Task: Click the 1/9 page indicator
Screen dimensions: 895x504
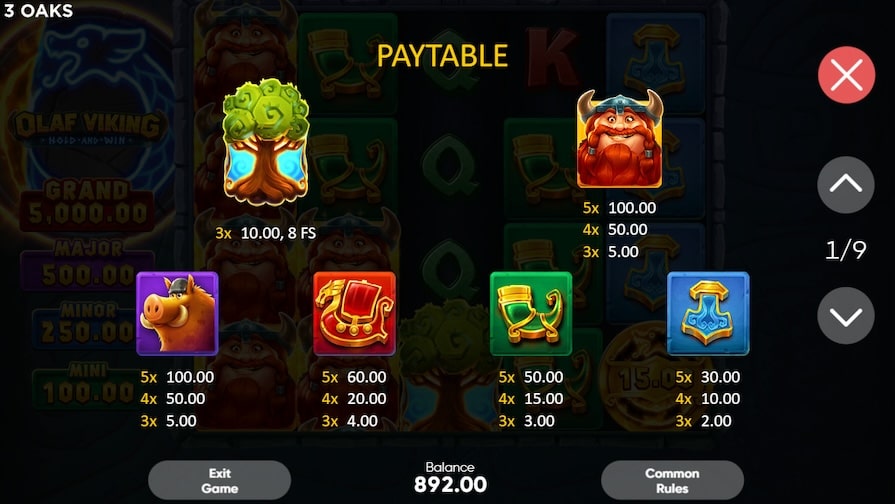Action: [846, 250]
